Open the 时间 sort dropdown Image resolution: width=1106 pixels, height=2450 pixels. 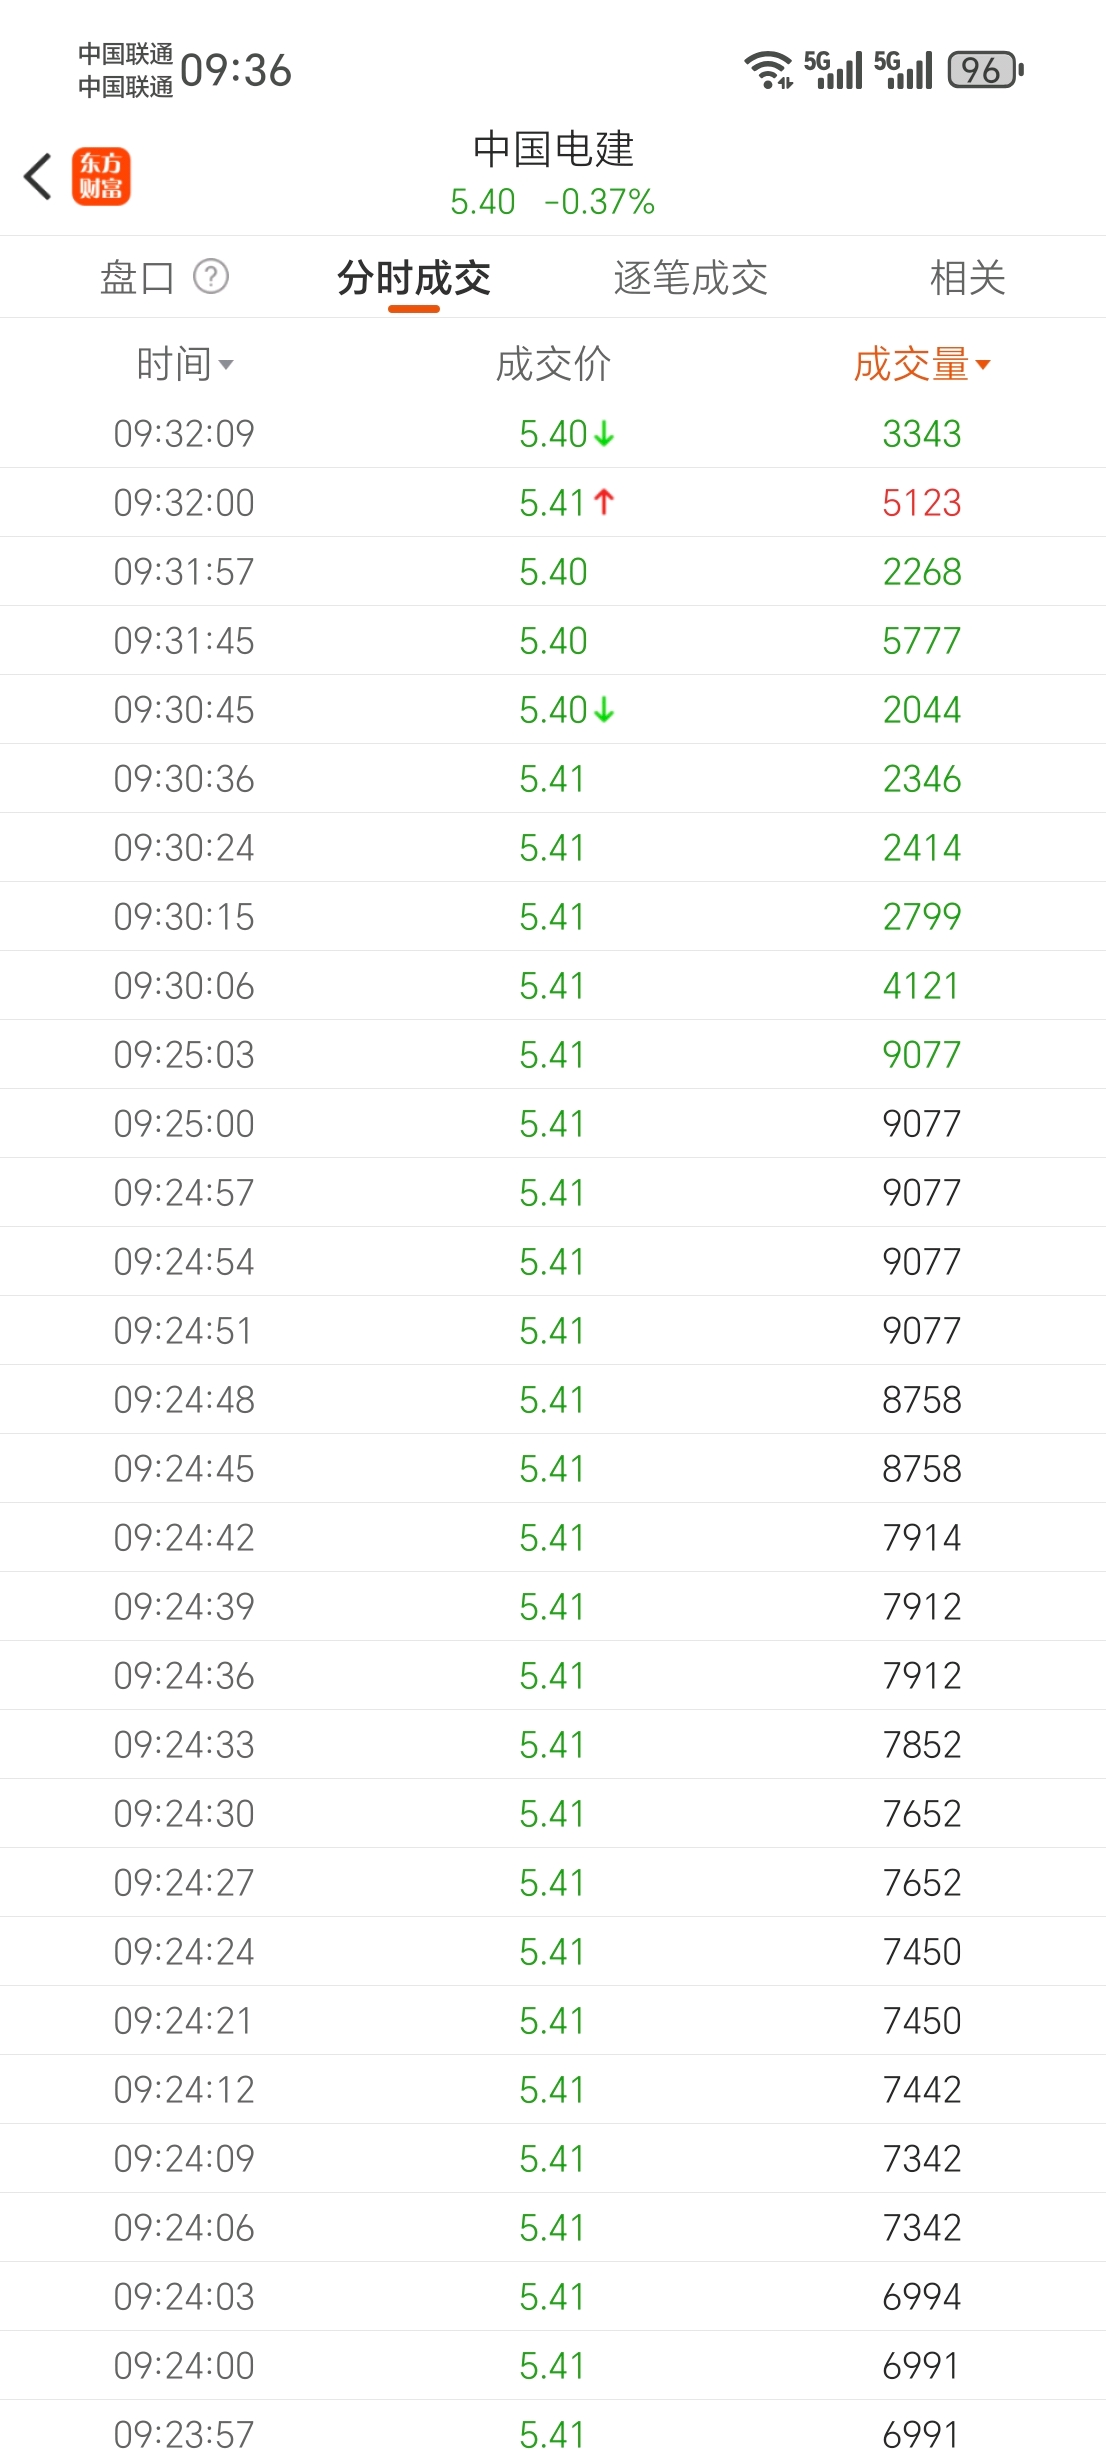185,365
